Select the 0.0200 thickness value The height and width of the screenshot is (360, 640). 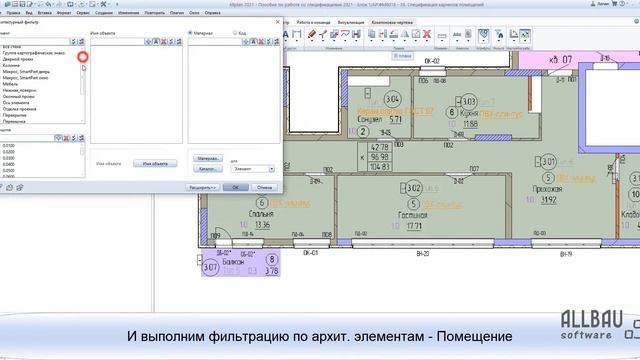pos(9,152)
